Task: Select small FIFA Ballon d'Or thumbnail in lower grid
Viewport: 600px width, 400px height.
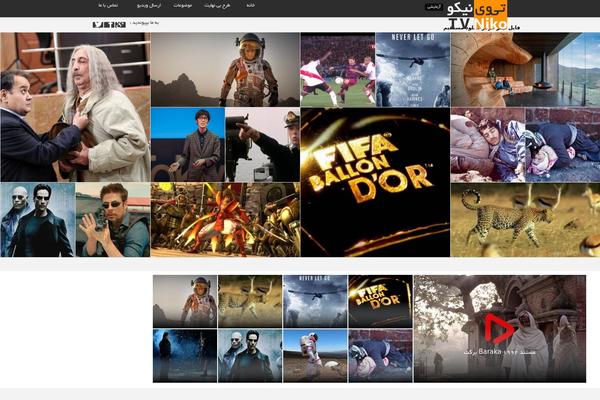Action: point(380,301)
